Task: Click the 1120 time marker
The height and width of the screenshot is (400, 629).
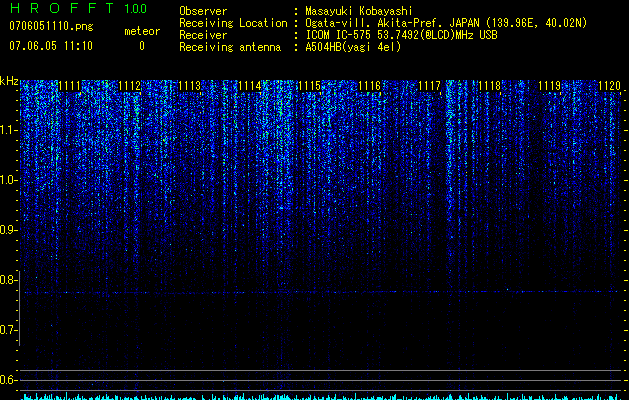Action: (609, 86)
